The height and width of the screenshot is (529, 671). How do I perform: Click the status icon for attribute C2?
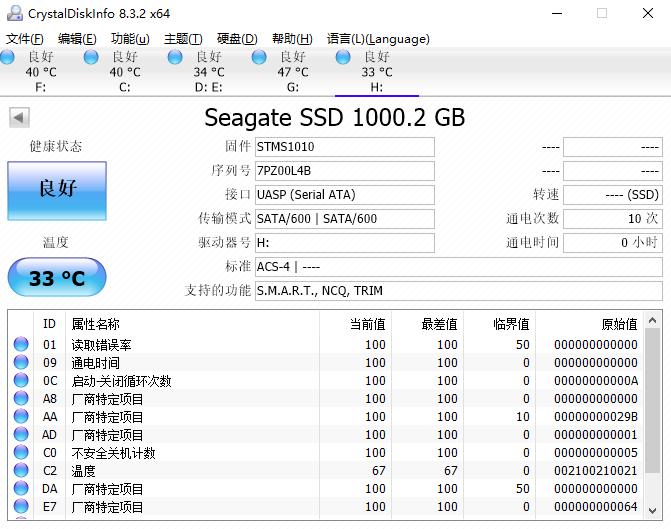coord(21,470)
